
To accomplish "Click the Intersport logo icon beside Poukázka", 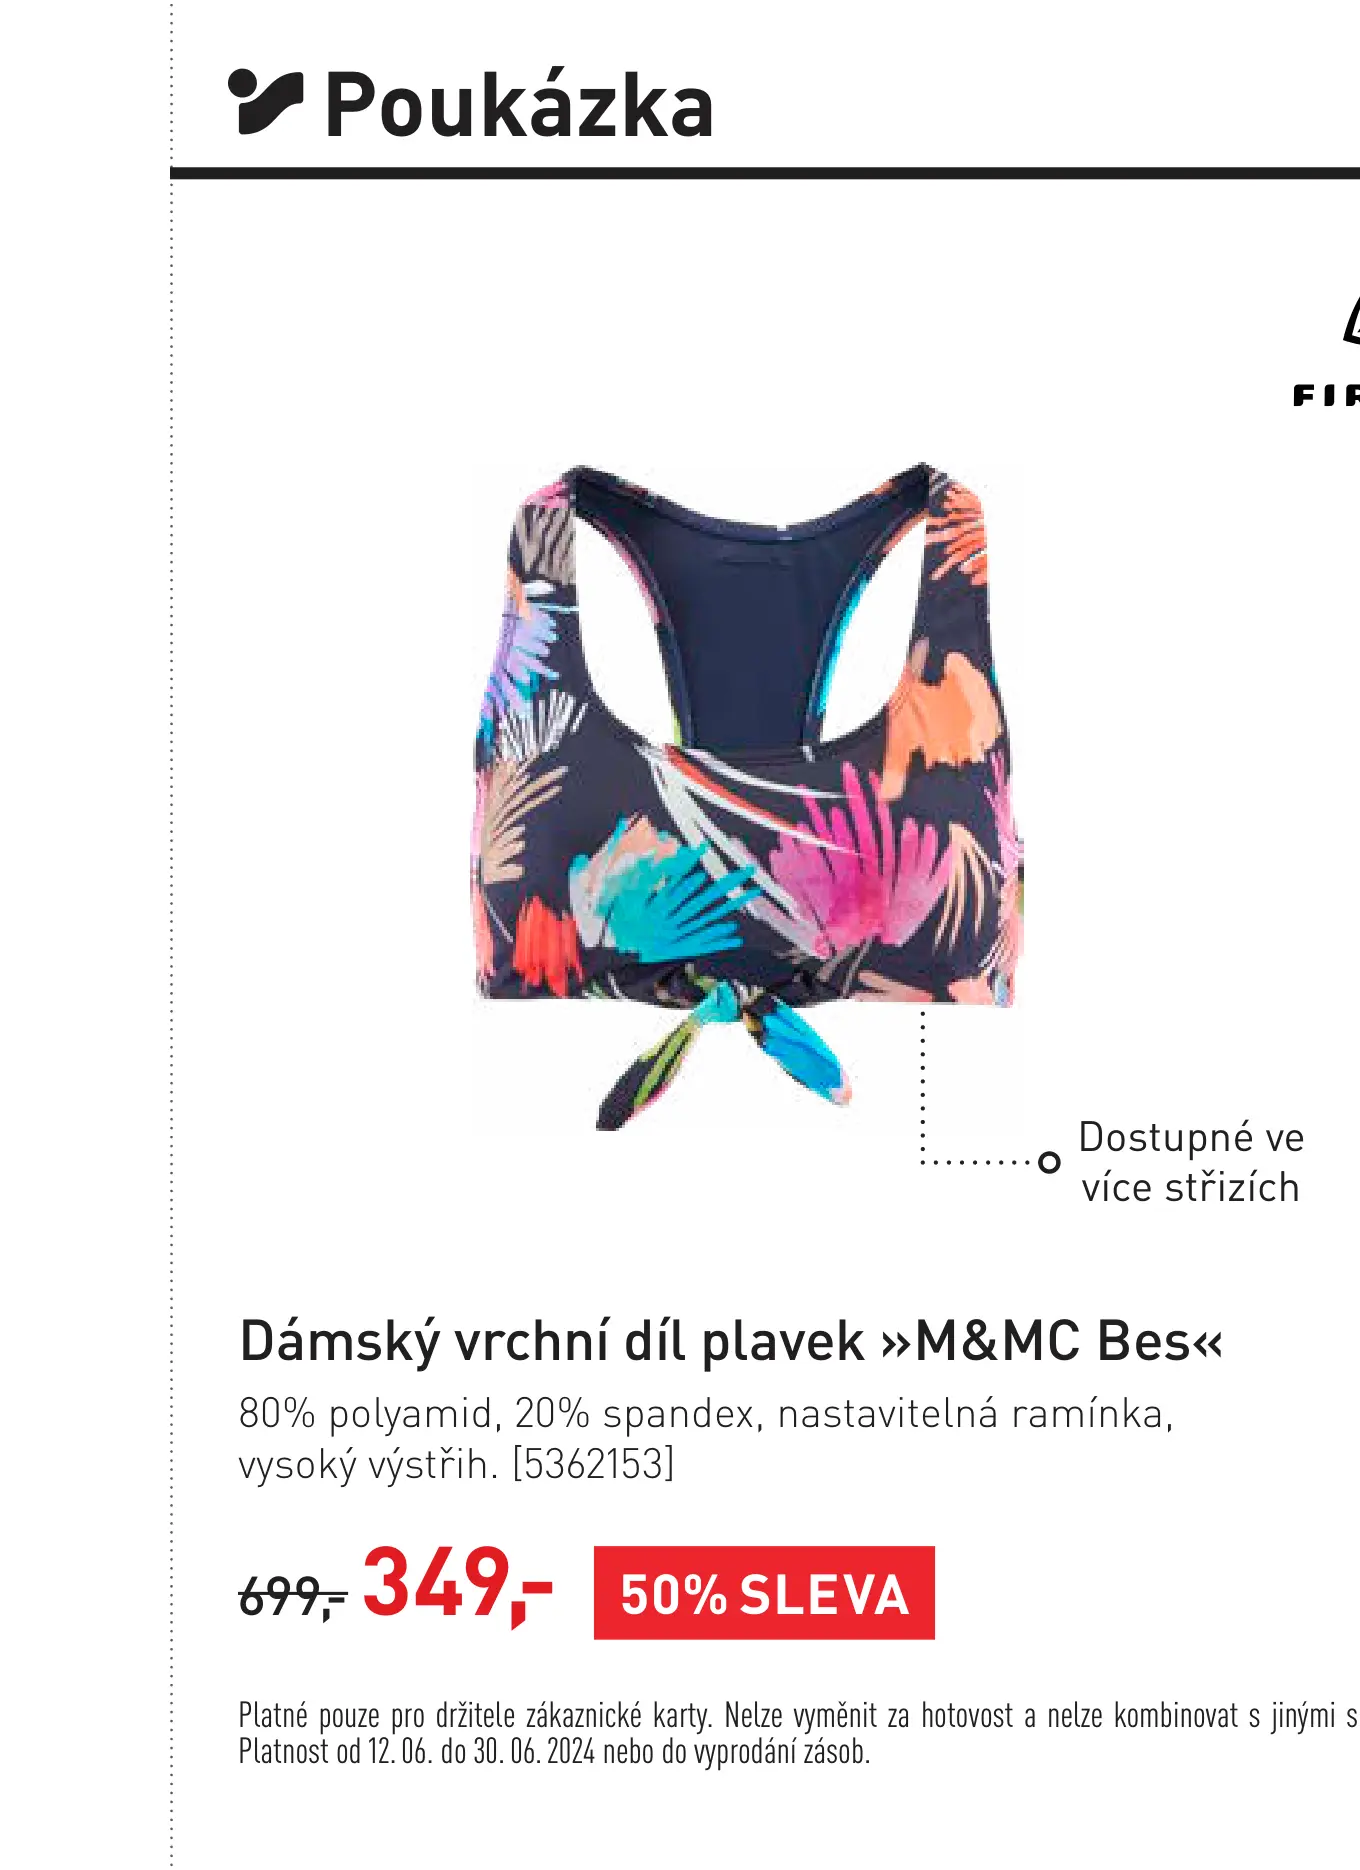I will click(x=265, y=102).
